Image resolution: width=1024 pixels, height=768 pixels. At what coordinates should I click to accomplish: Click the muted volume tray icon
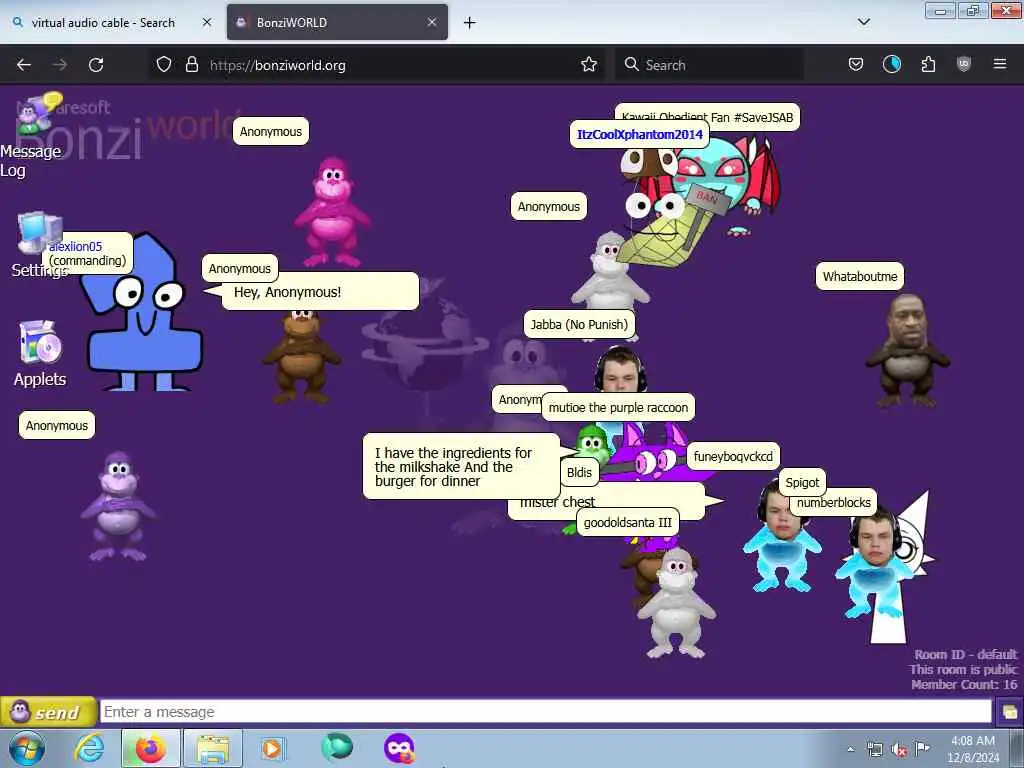click(899, 750)
